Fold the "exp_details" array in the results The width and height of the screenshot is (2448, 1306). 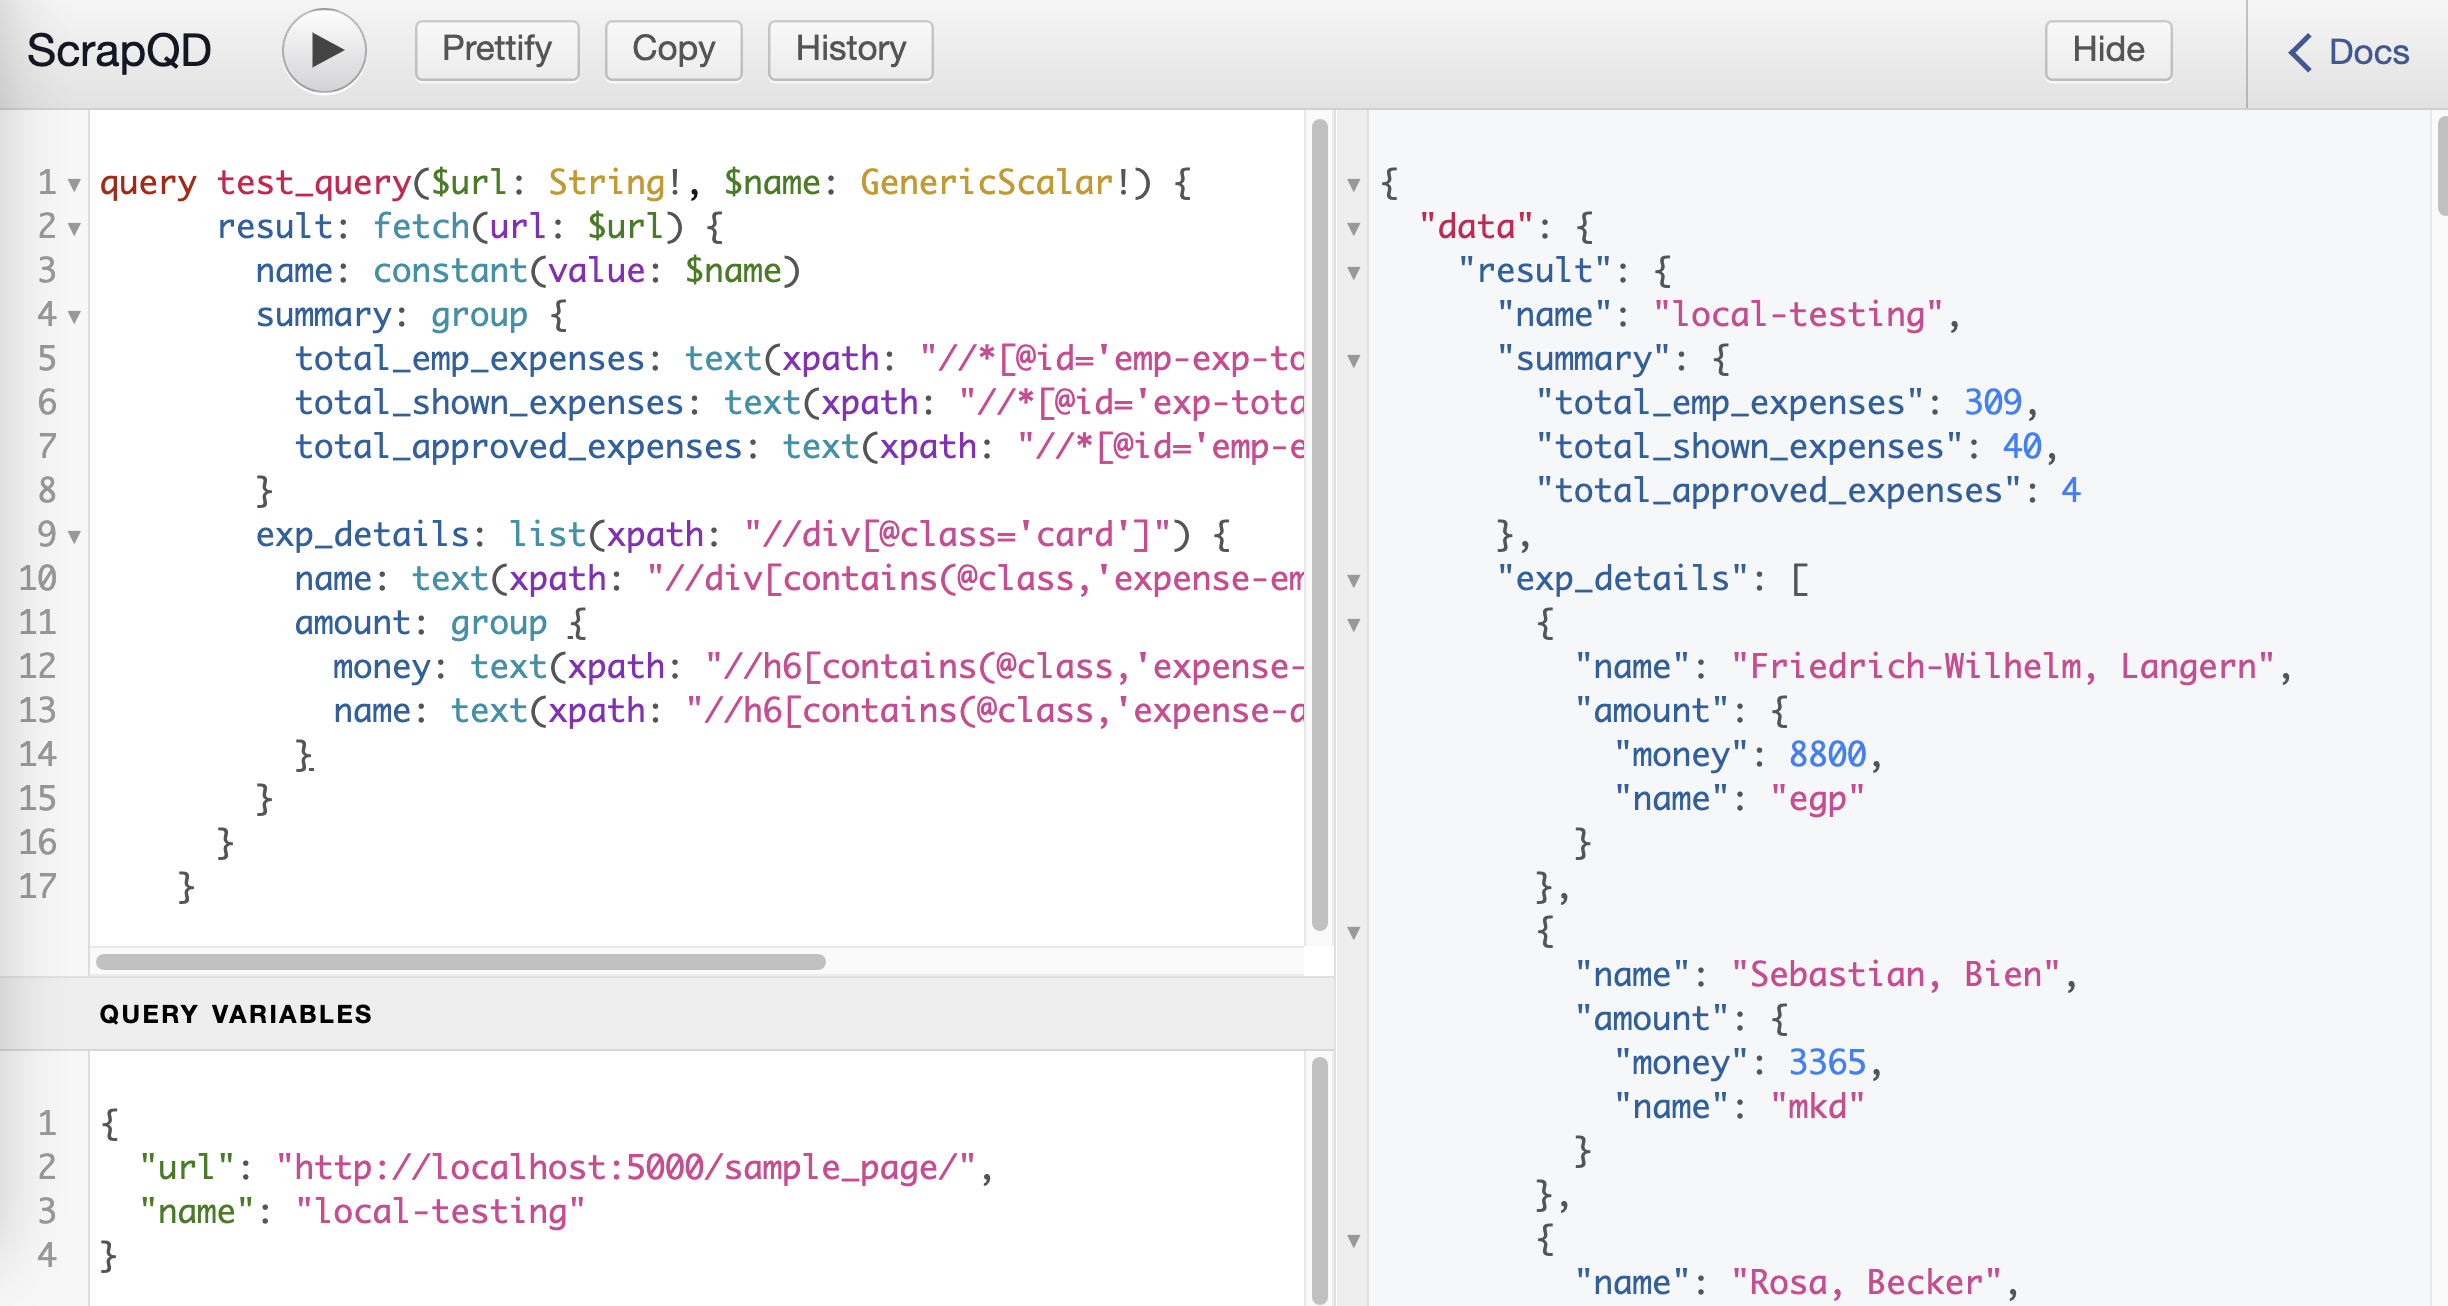1354,580
